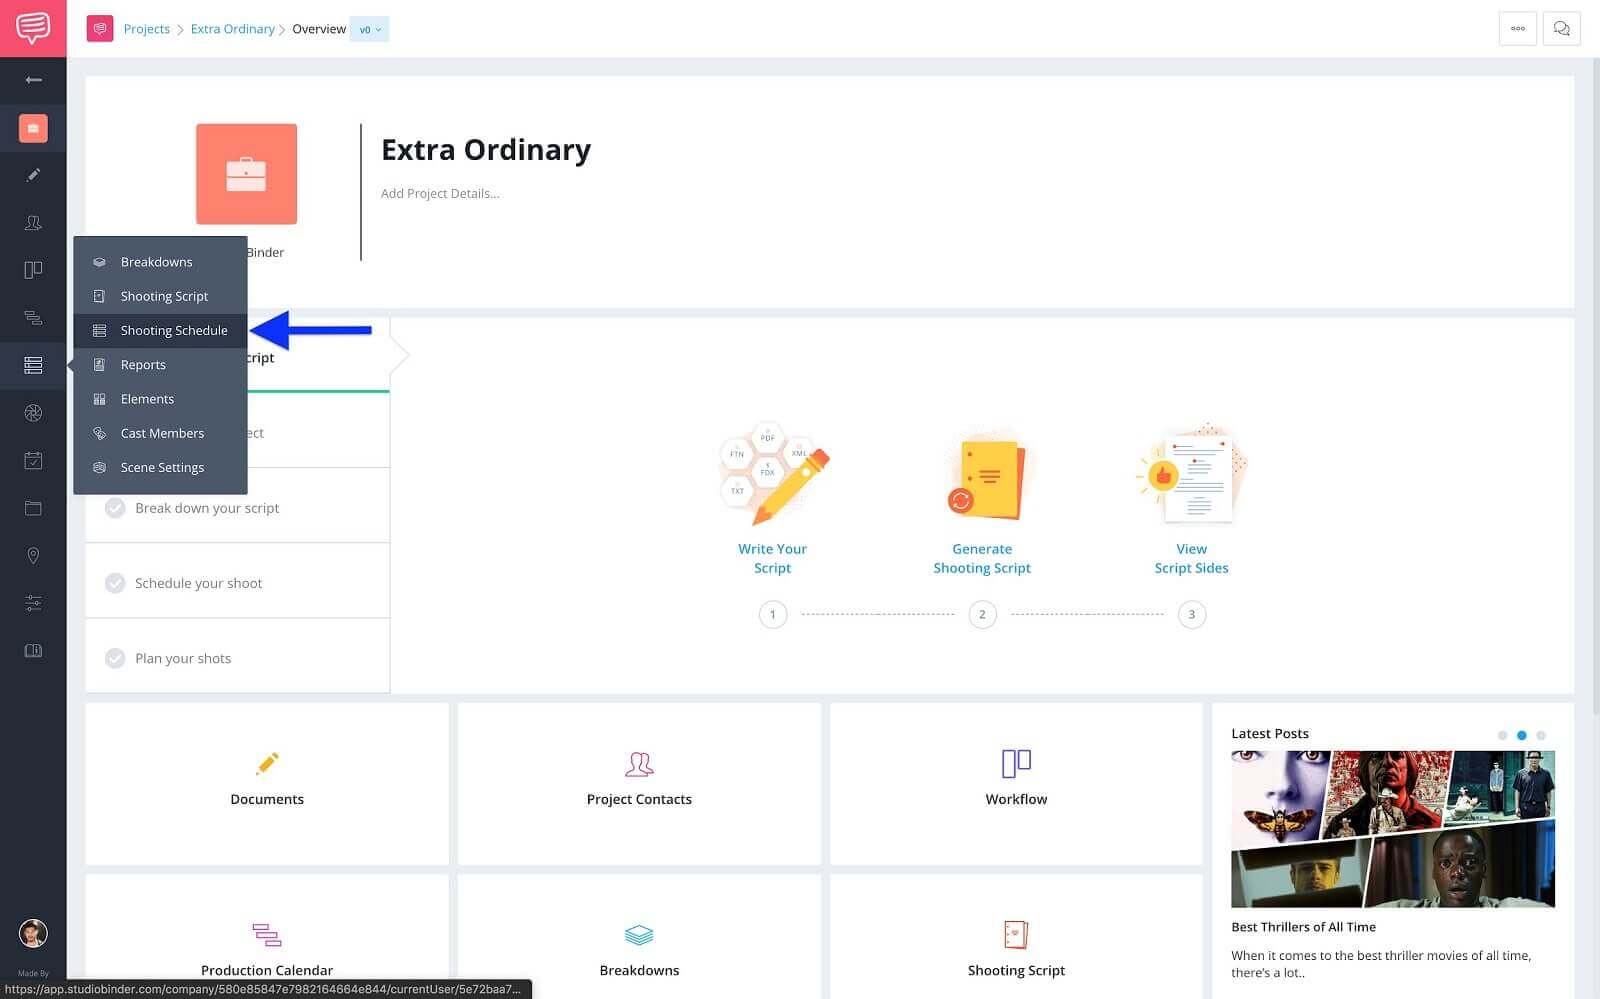Select Reports in the flyout menu

(160, 365)
